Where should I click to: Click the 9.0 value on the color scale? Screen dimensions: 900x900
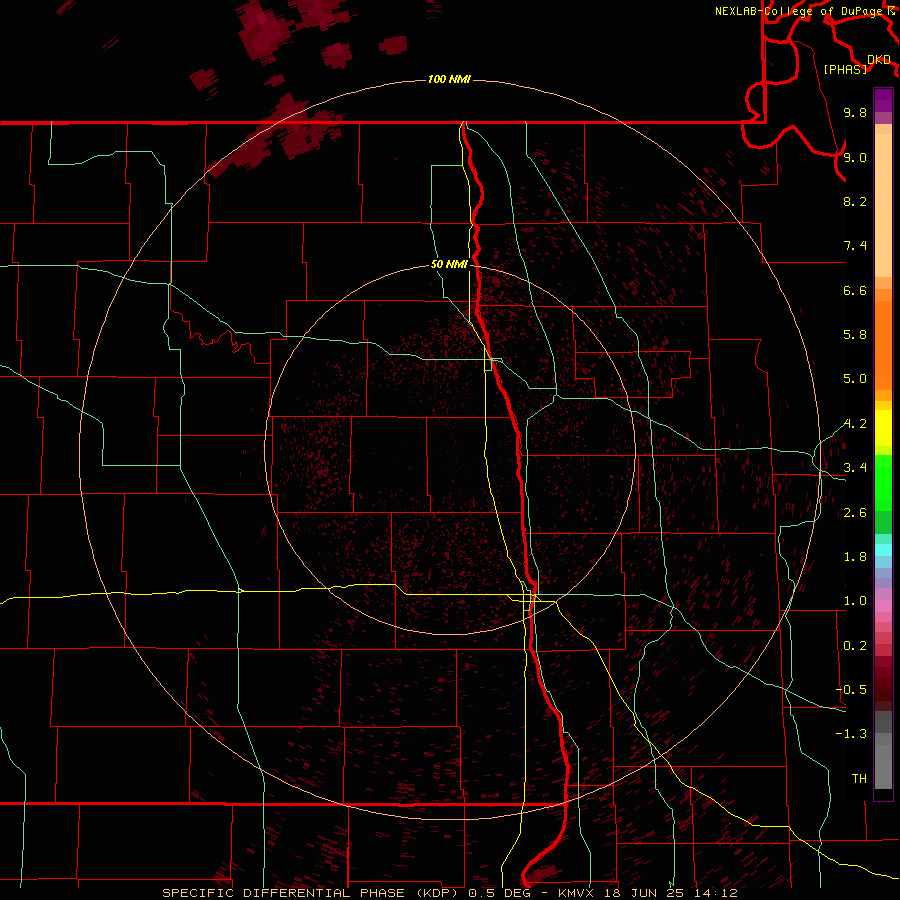[855, 157]
